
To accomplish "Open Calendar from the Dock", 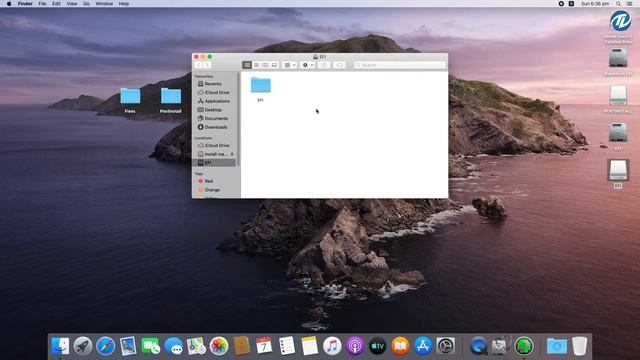I will (x=264, y=346).
